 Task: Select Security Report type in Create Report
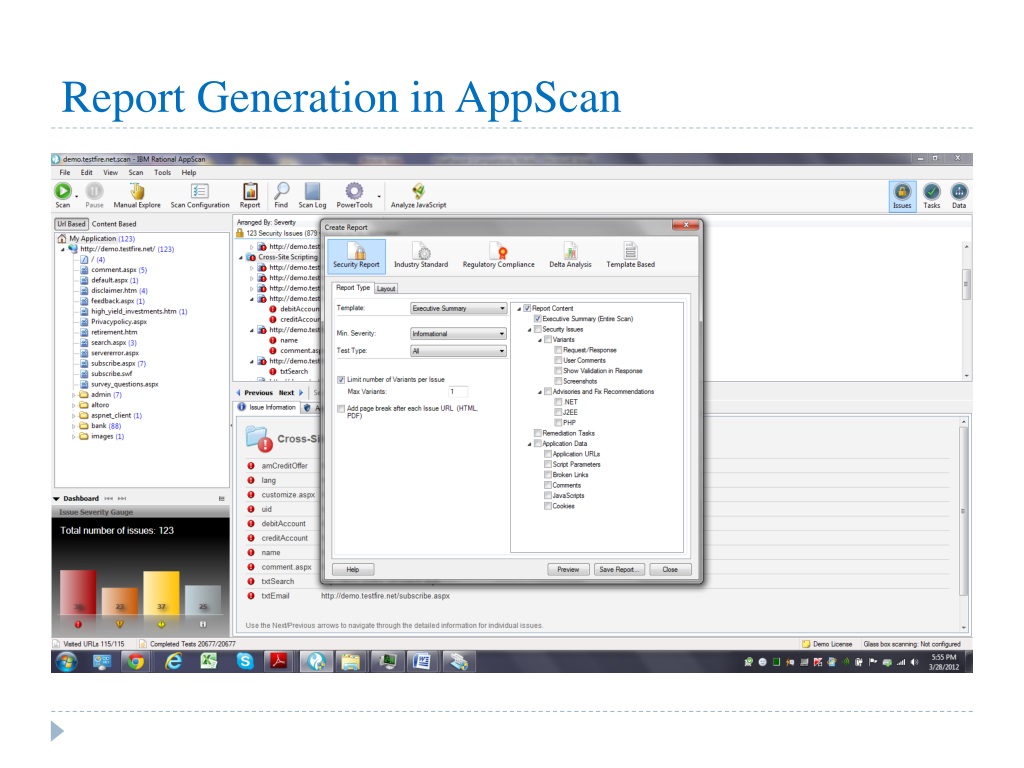coord(357,255)
